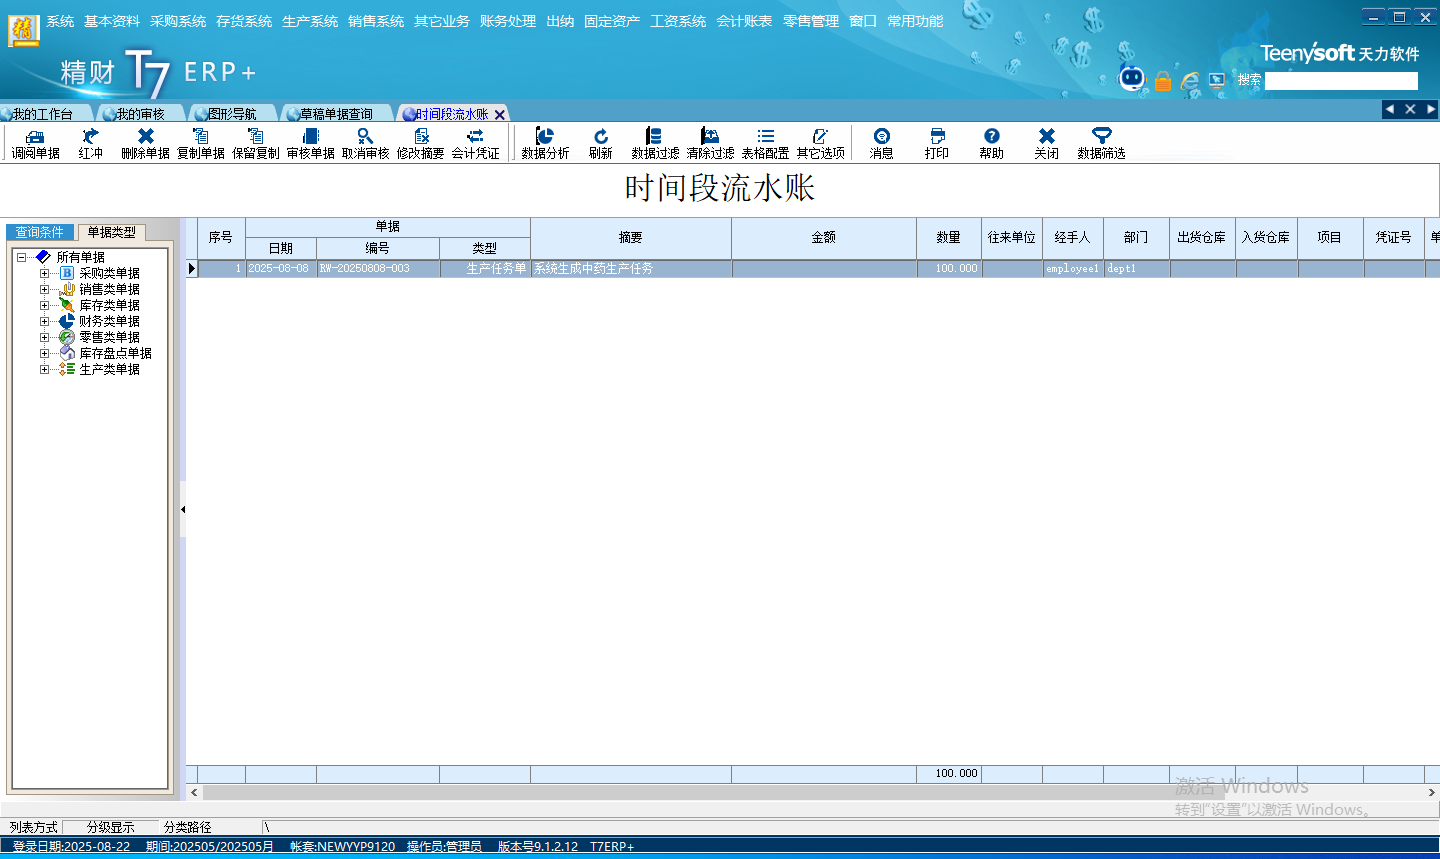This screenshot has height=859, width=1440.
Task: Switch to the 草稿单据查询 tab
Action: point(335,114)
